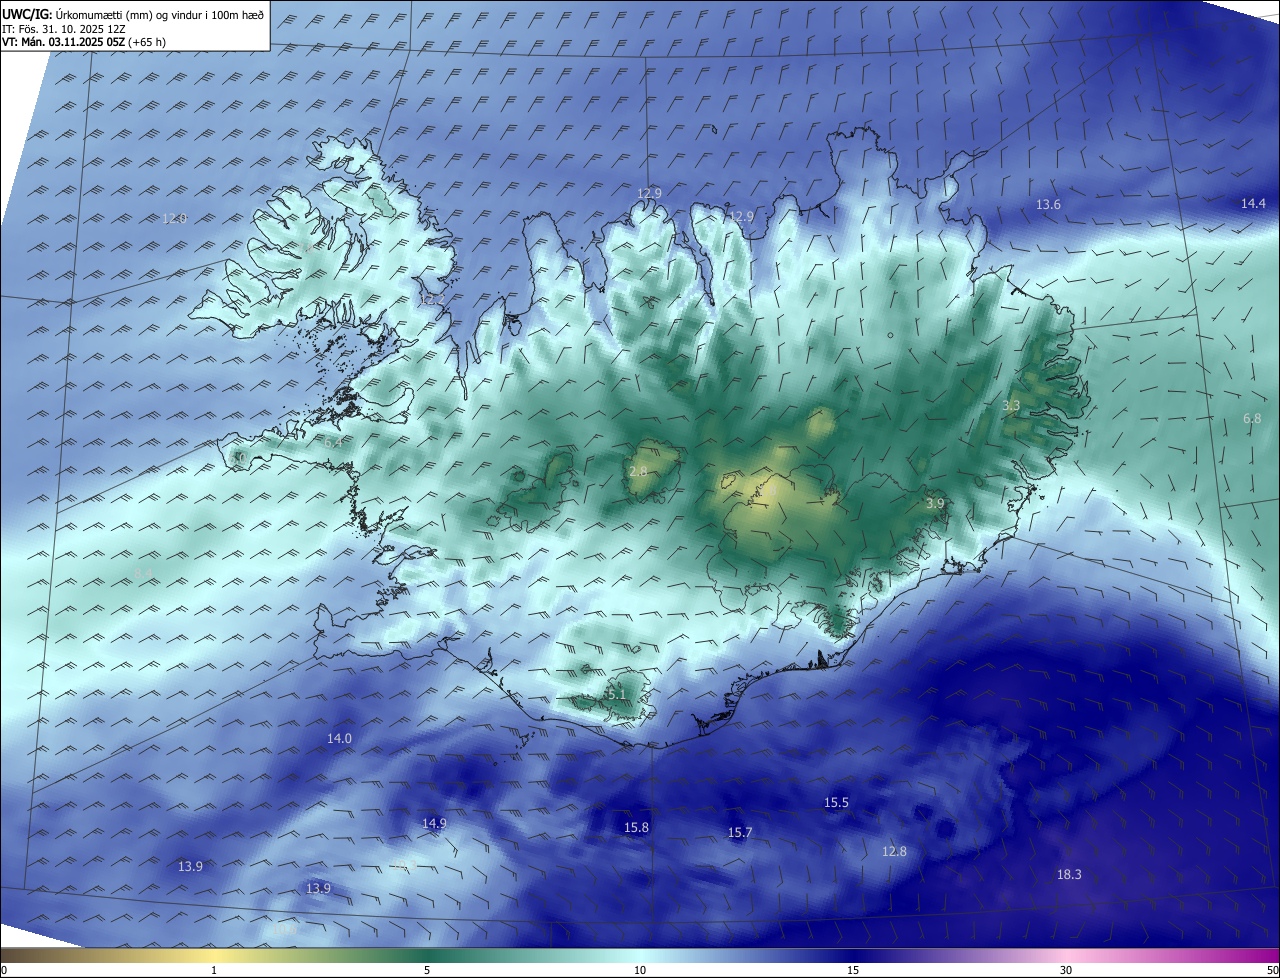This screenshot has height=978, width=1280.
Task: Click the 30 tick on color scale
Action: click(1066, 970)
